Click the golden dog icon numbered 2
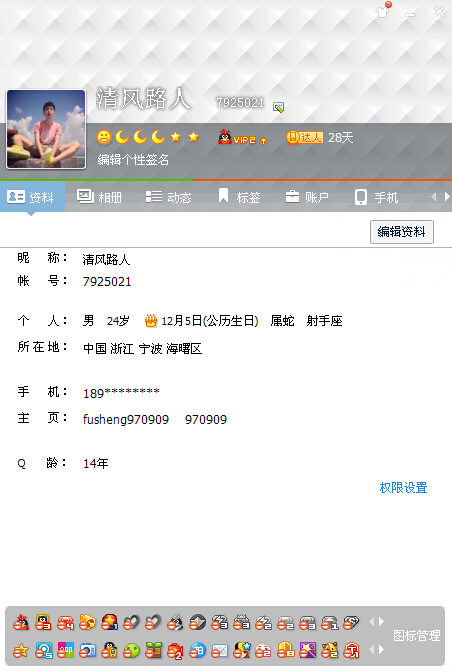This screenshot has width=452, height=672. pyautogui.click(x=329, y=651)
